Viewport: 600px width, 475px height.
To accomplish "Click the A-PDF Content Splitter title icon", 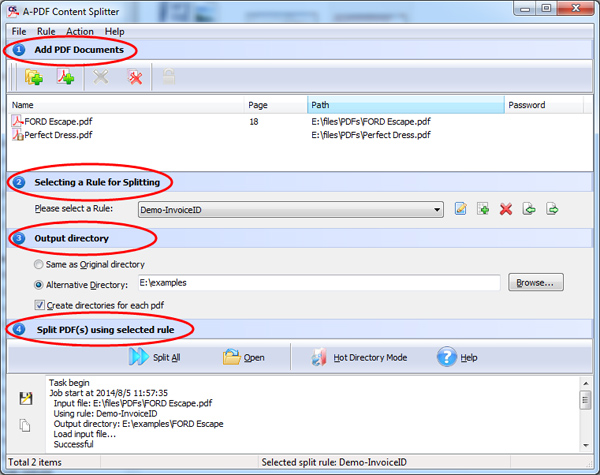I will [13, 11].
